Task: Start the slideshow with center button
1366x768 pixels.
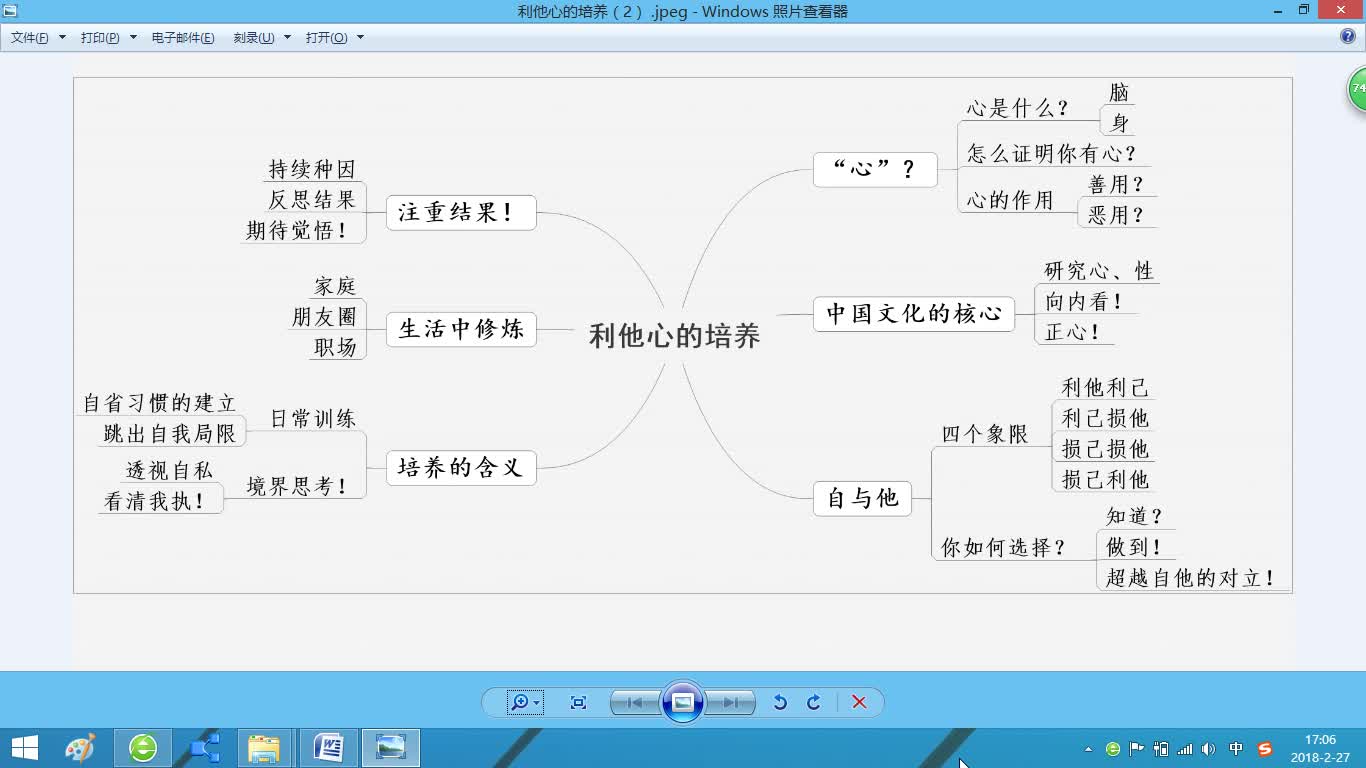Action: click(x=683, y=702)
